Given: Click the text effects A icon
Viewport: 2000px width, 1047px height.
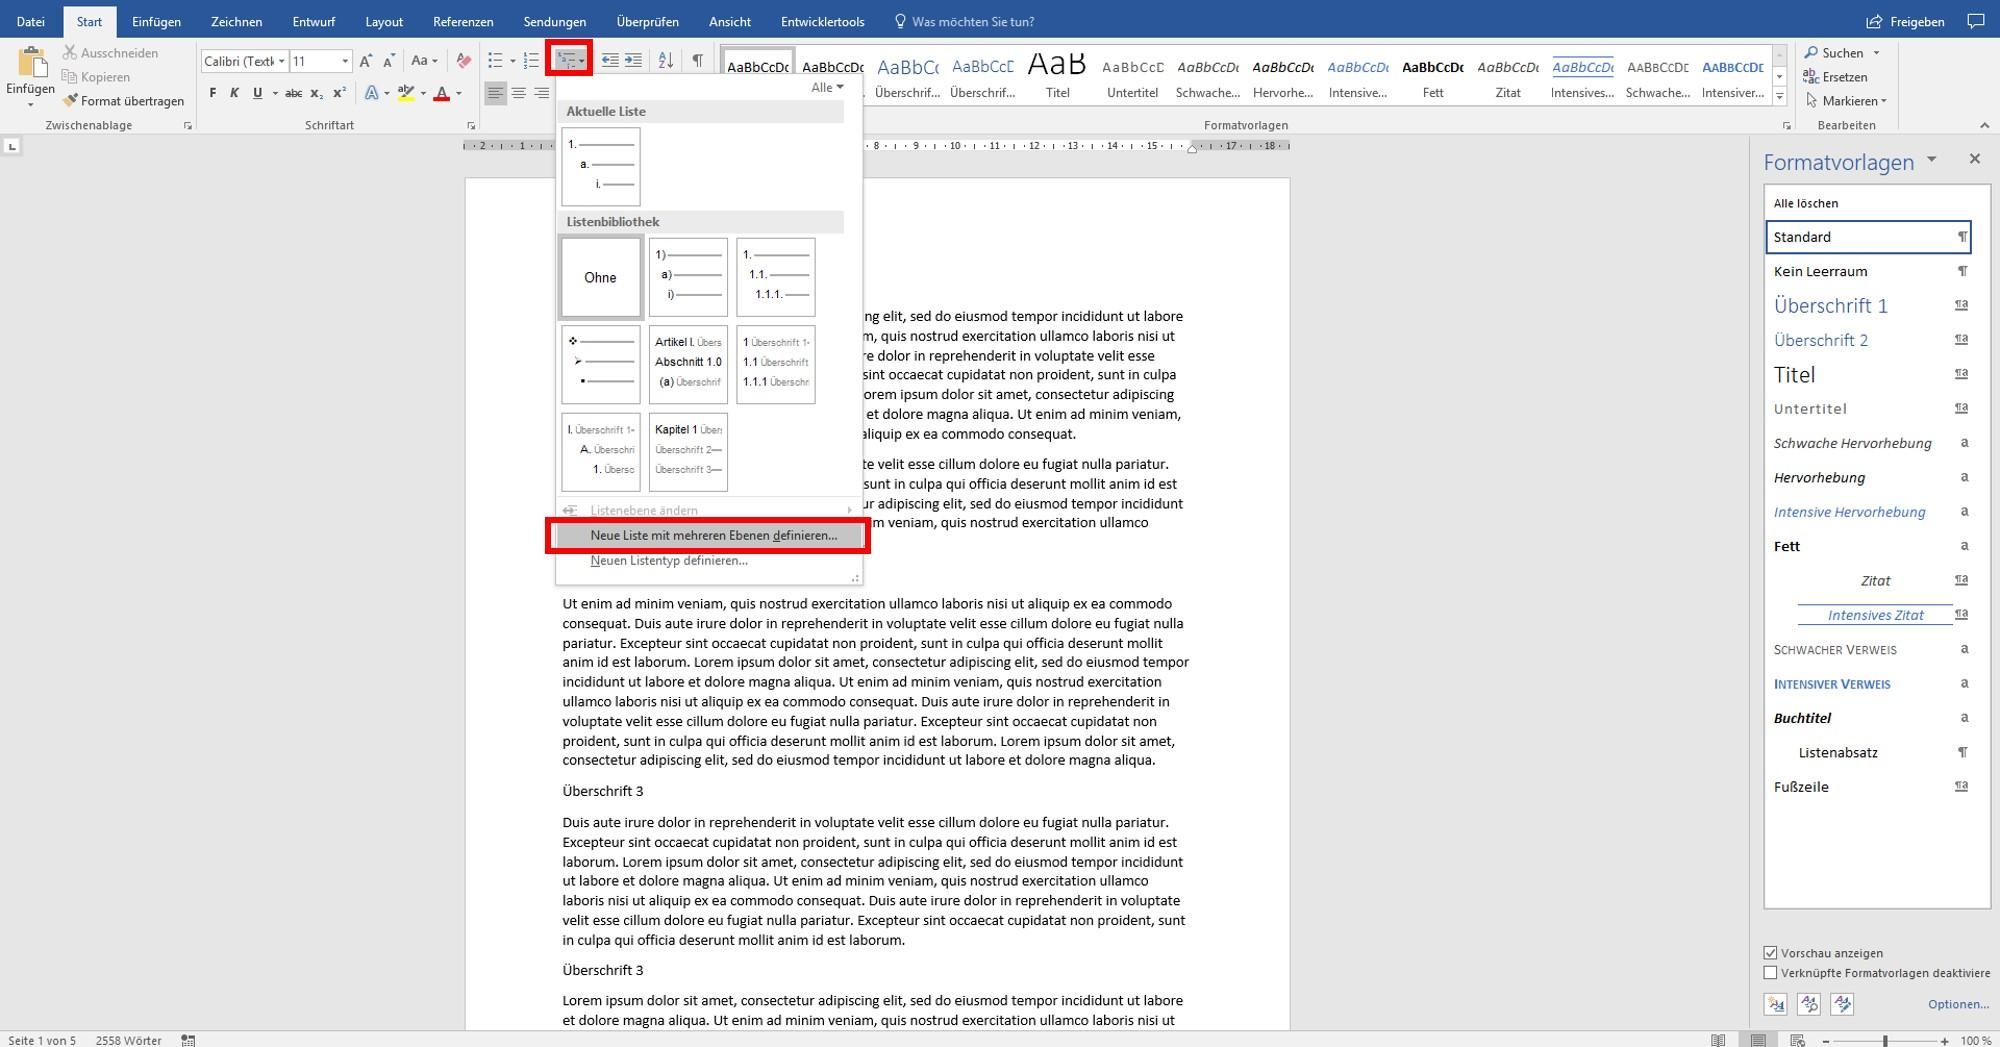Looking at the screenshot, I should click(372, 93).
